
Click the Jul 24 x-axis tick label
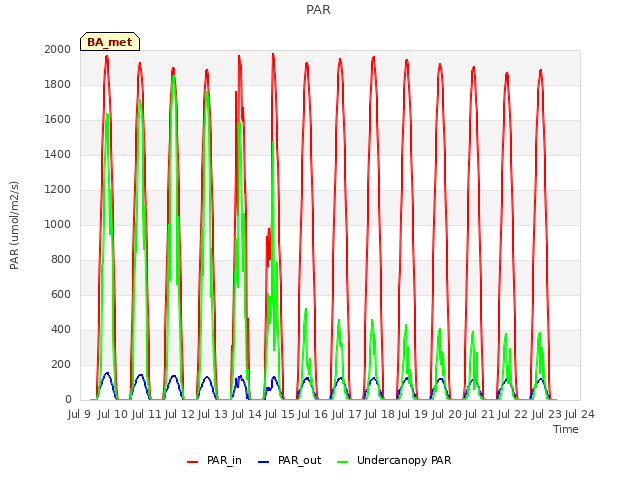pyautogui.click(x=580, y=414)
